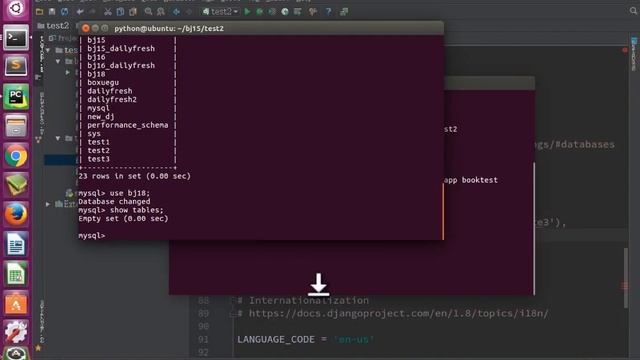Collapse the second-level project tree folder
The height and width of the screenshot is (360, 640).
[58, 61]
